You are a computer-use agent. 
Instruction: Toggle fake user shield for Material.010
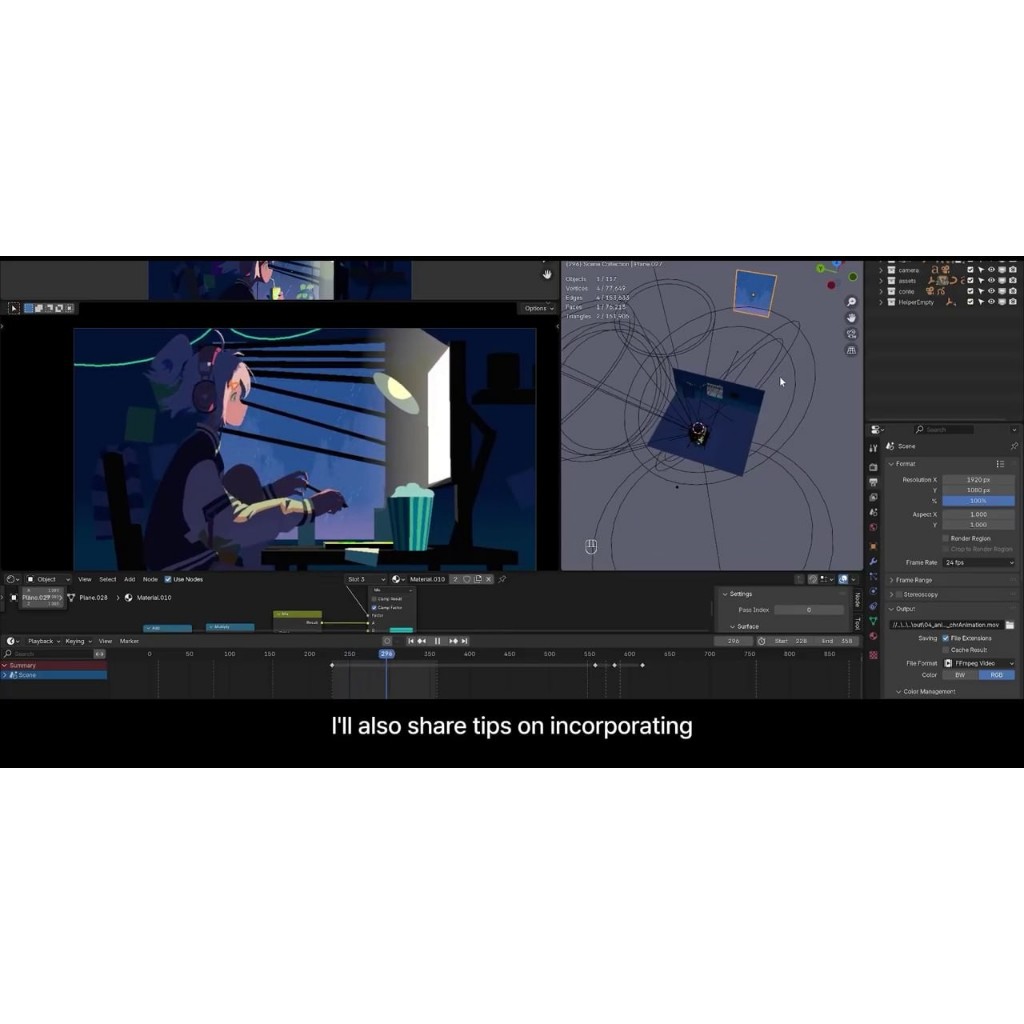[467, 579]
